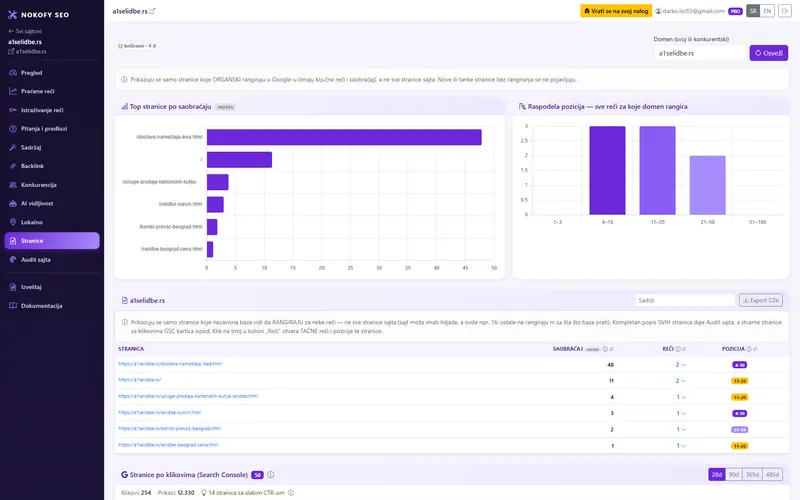Select the Sadržaj sidebar item

(x=52, y=147)
